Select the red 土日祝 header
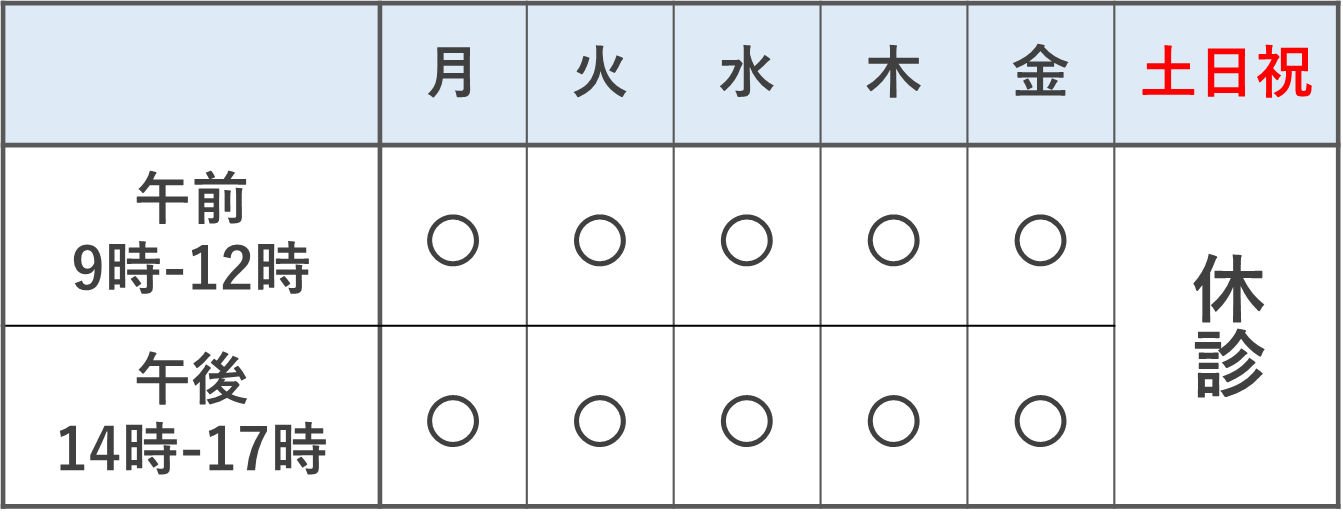The image size is (1343, 521). pyautogui.click(x=1226, y=74)
